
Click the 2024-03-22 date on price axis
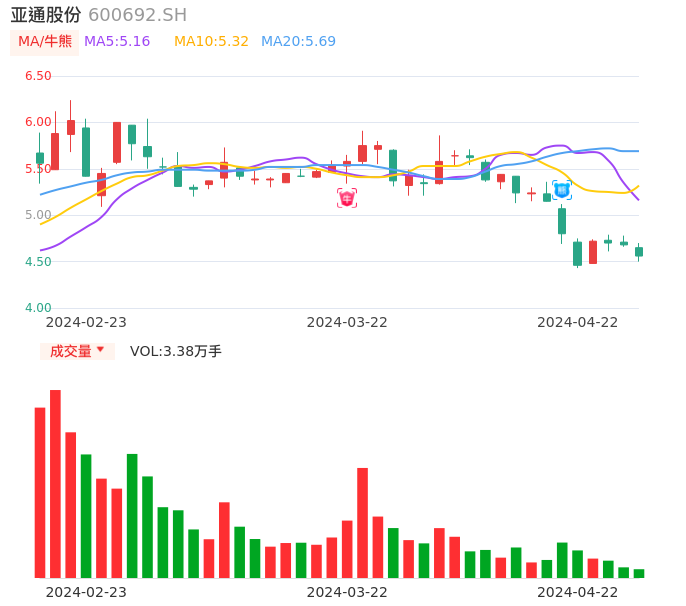pos(347,322)
